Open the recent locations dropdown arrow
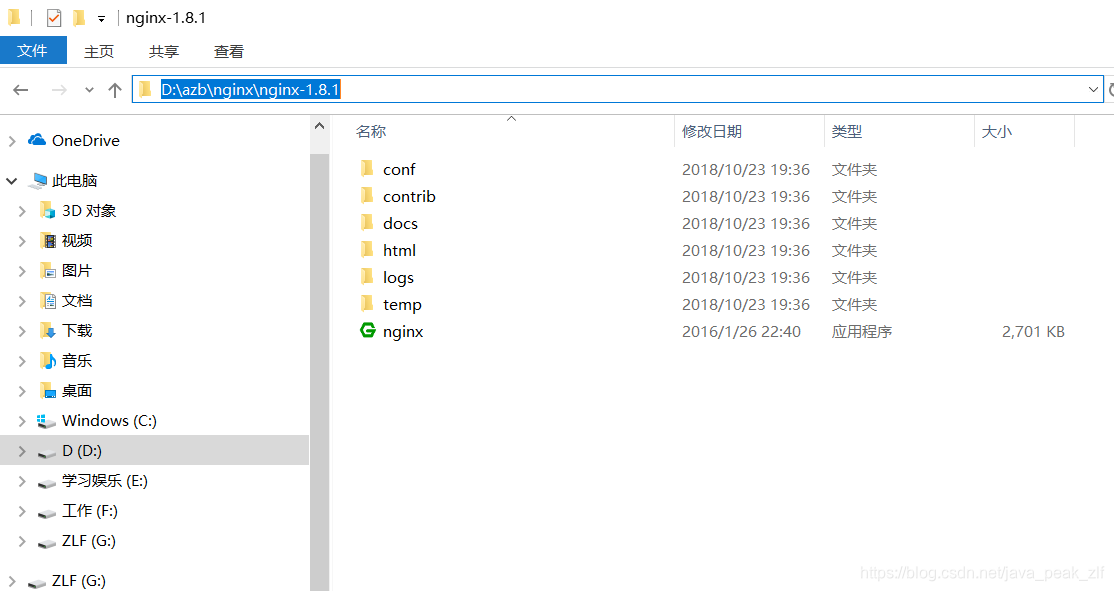 coord(89,90)
